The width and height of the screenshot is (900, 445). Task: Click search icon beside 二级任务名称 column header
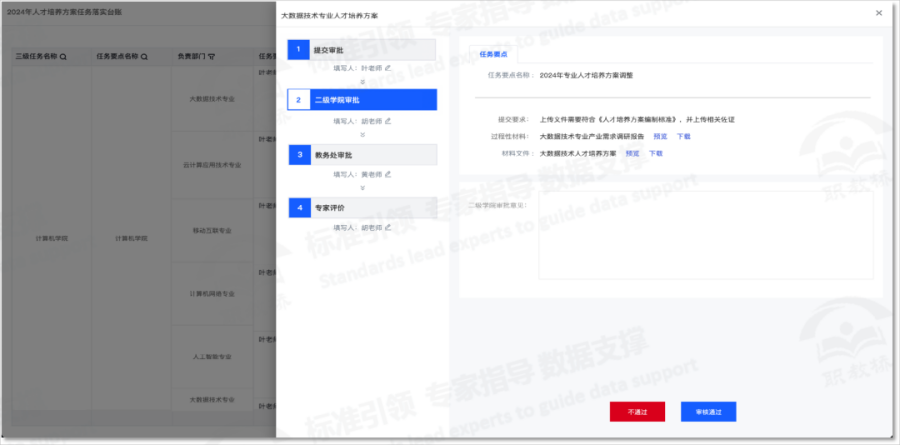tap(63, 57)
